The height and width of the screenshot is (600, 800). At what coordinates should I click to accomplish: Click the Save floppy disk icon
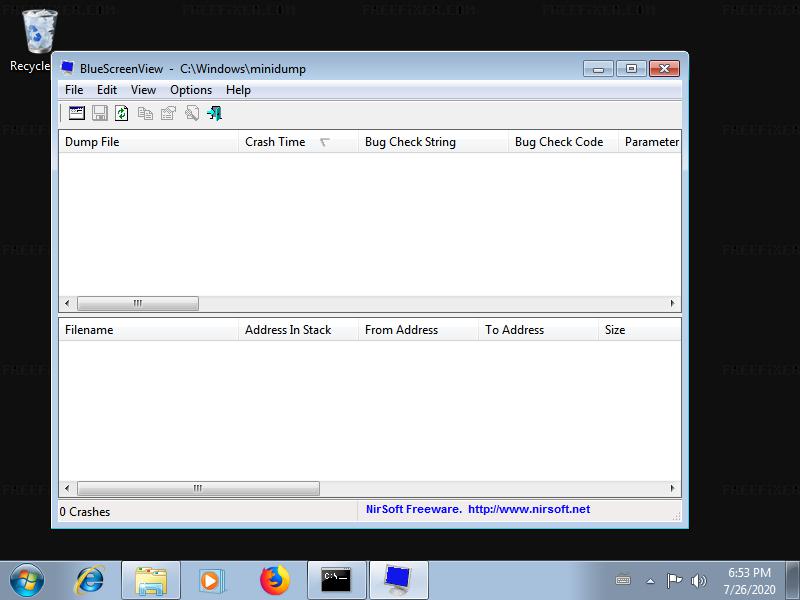pos(99,113)
